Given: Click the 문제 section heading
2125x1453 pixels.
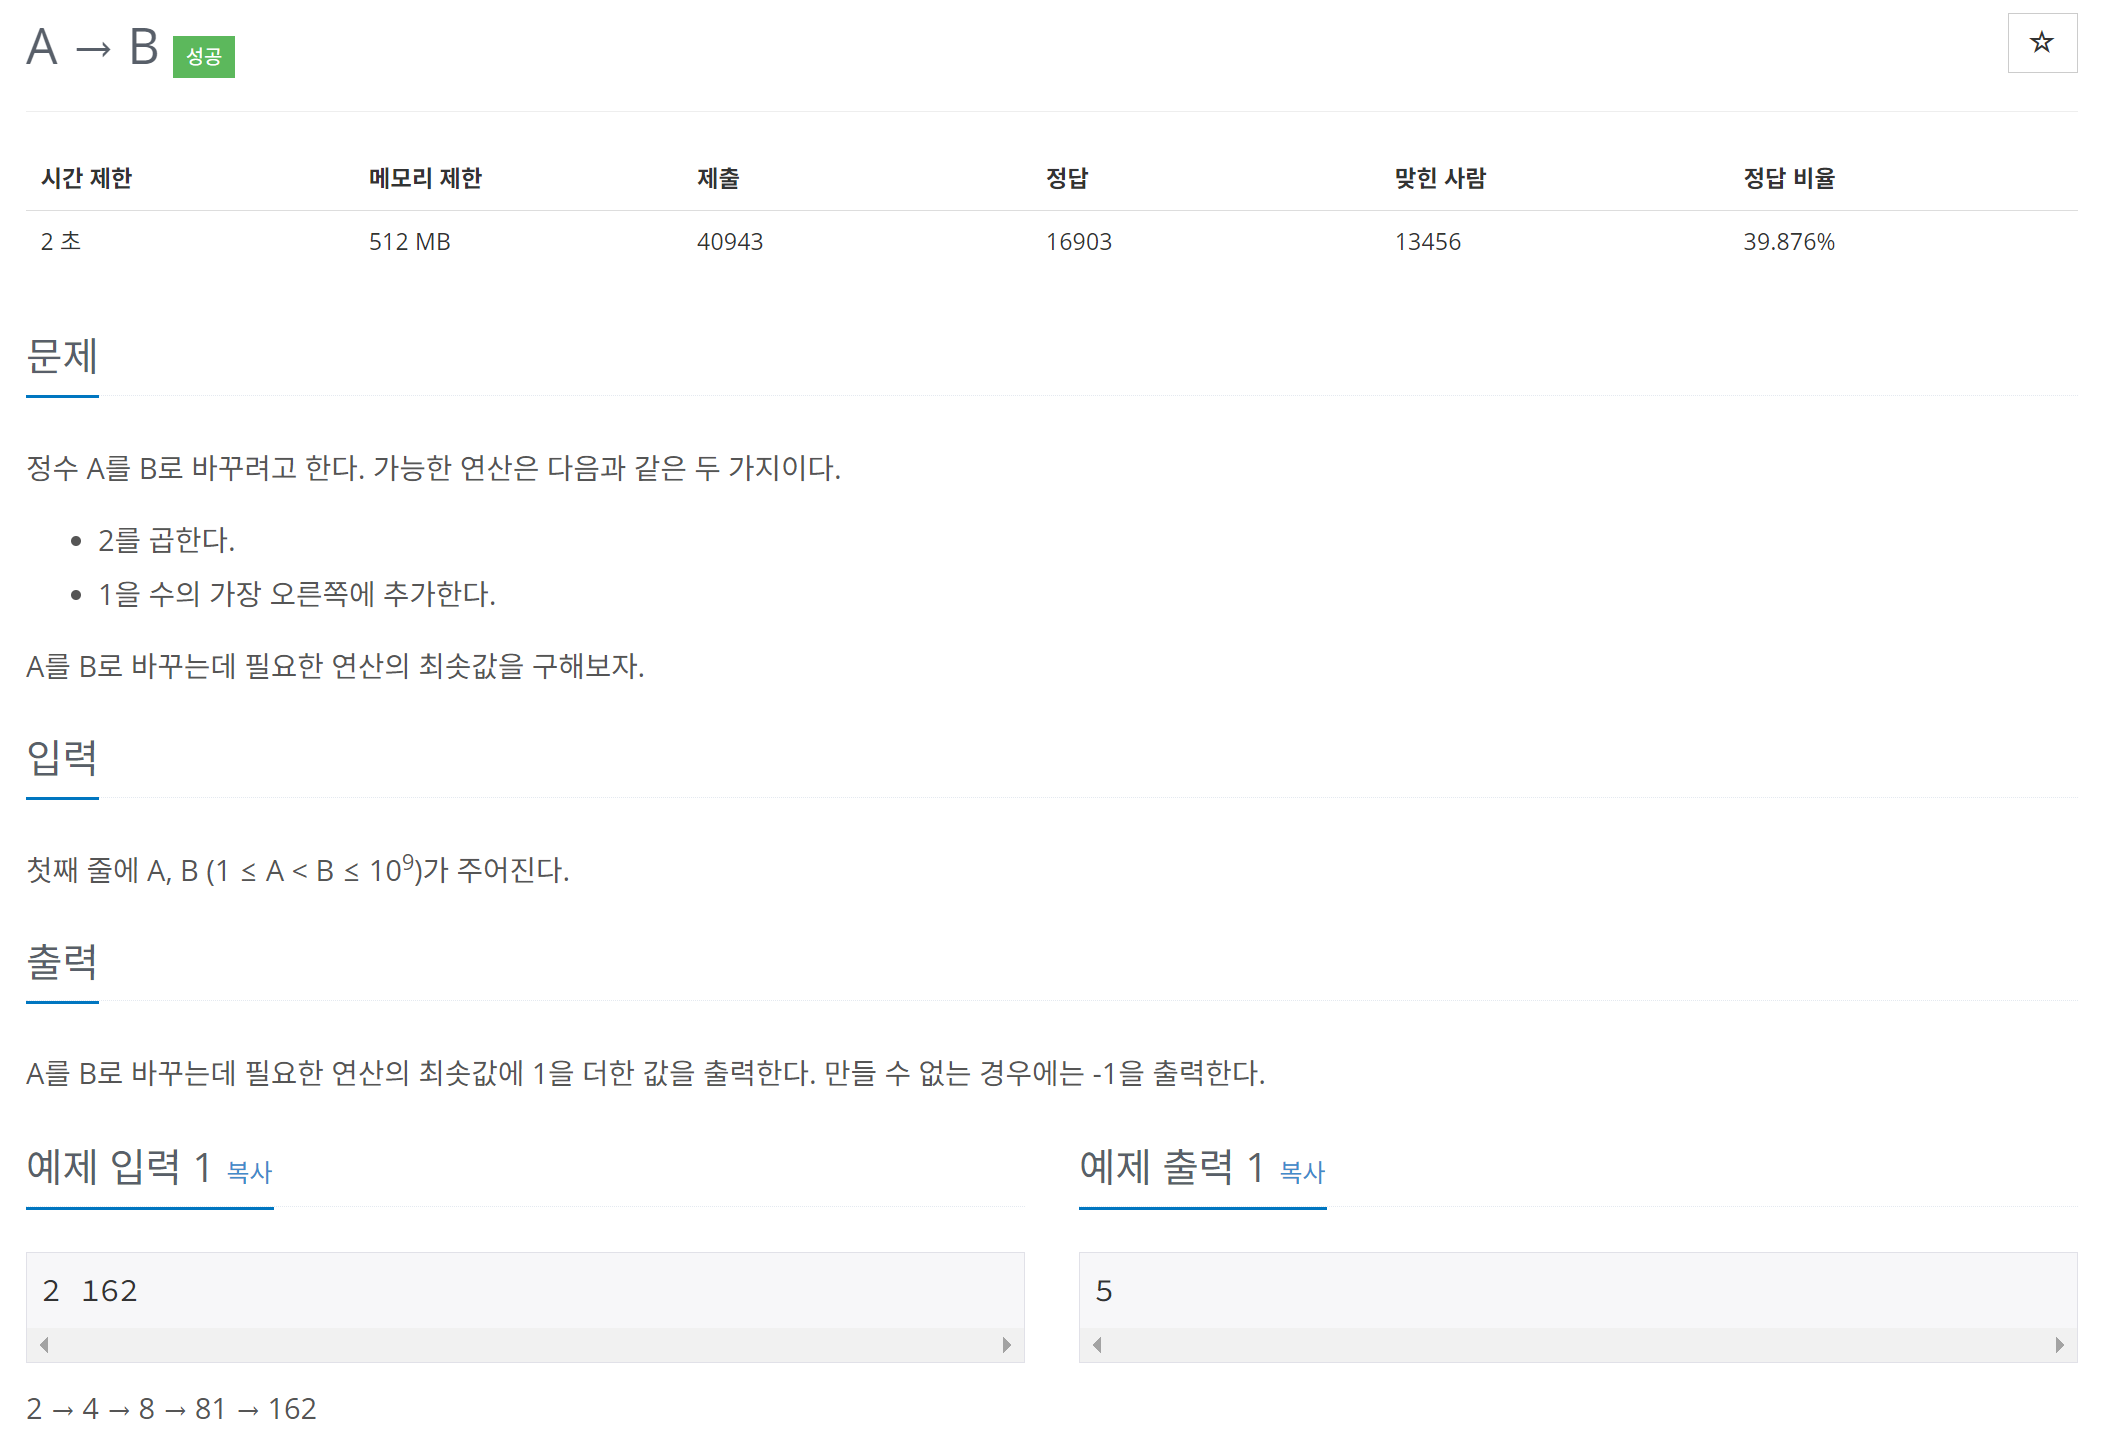Looking at the screenshot, I should click(62, 356).
